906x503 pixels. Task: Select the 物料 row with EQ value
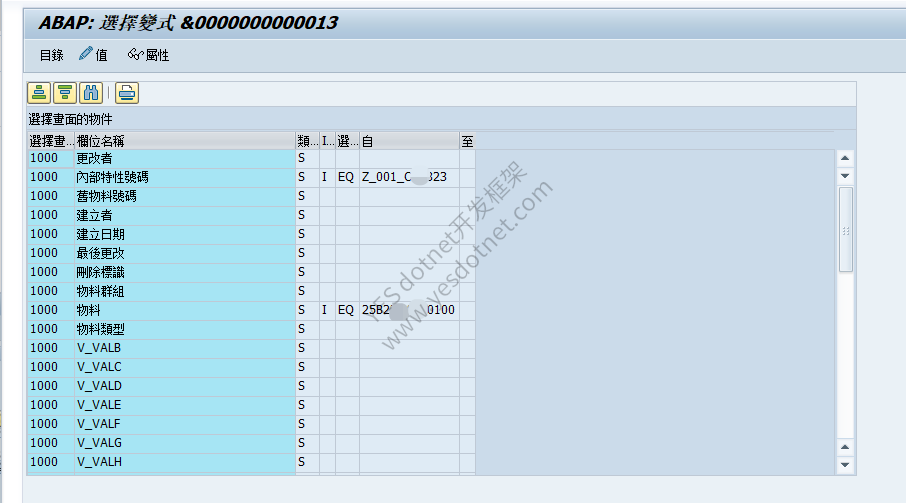coord(251,310)
